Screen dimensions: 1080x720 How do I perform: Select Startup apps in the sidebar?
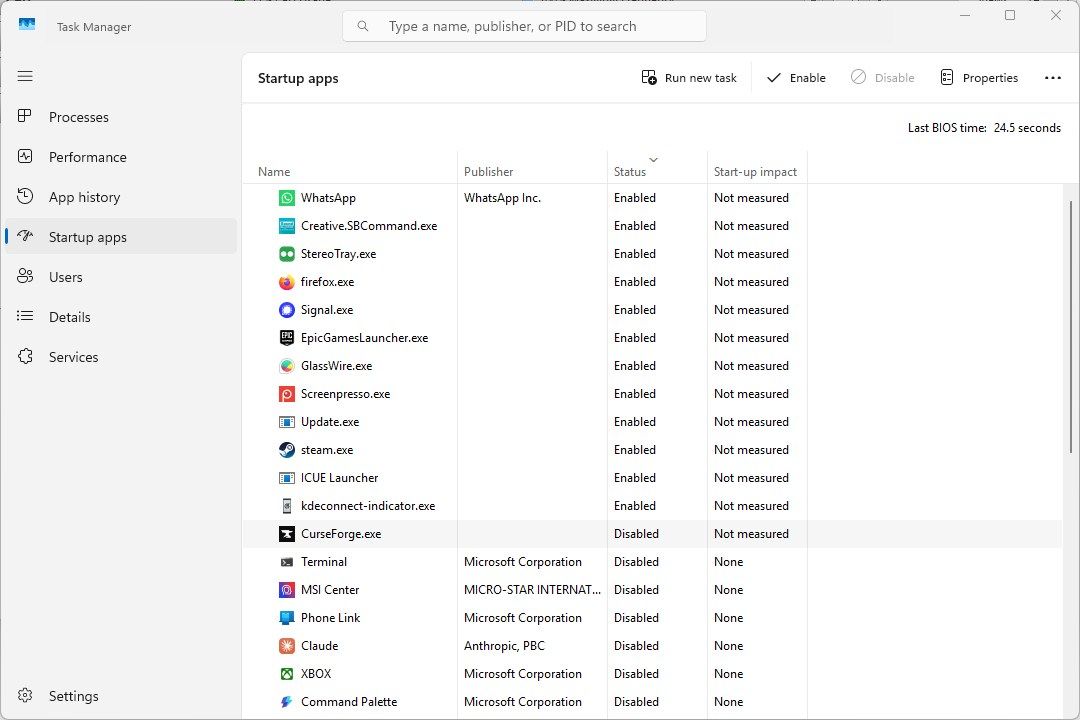click(121, 237)
